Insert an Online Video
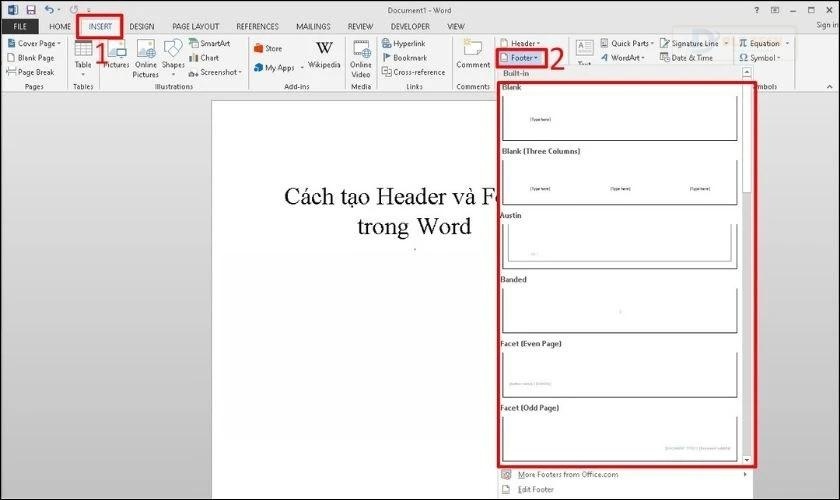 (x=361, y=59)
